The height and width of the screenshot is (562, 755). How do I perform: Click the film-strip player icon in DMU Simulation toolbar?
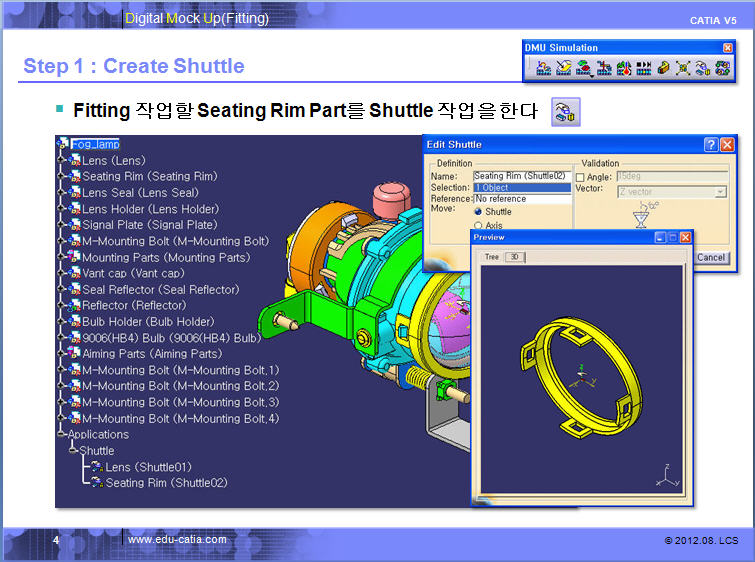(x=644, y=69)
